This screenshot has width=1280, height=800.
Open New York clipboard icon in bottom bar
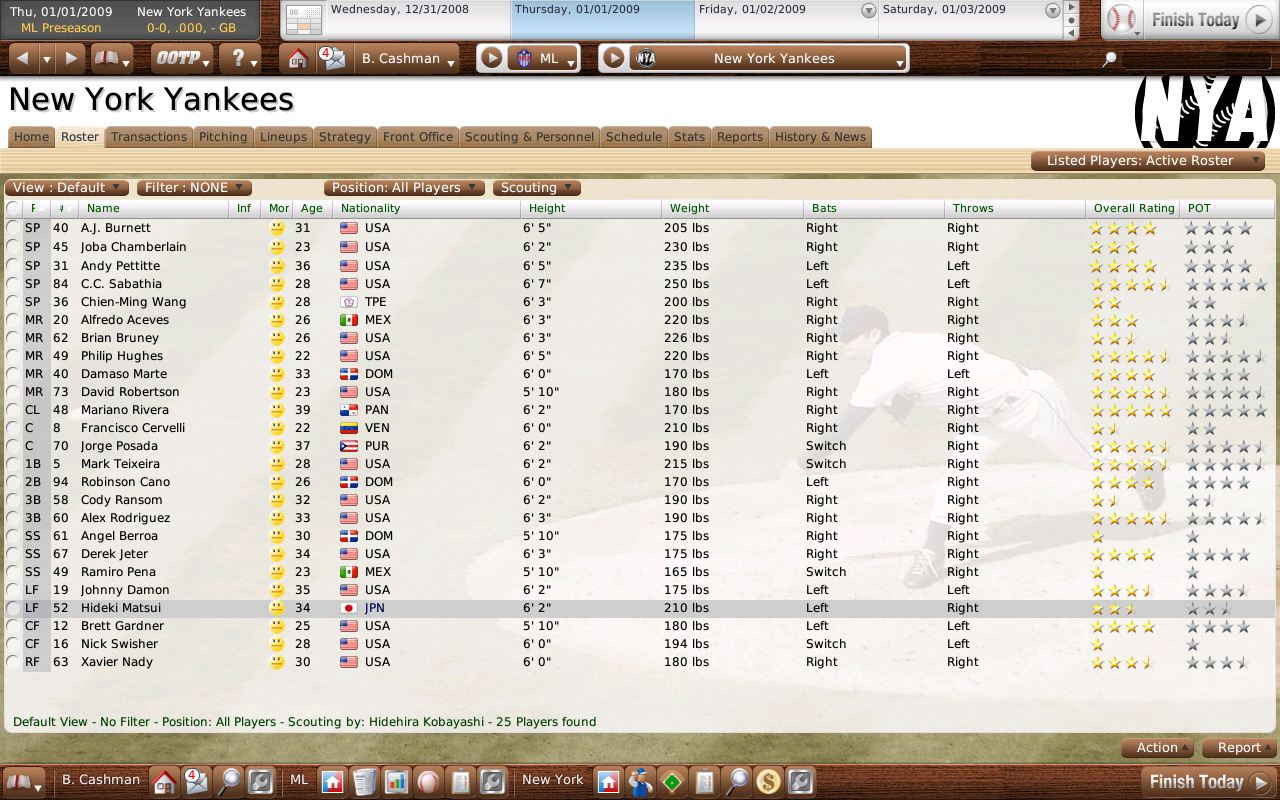[x=705, y=781]
